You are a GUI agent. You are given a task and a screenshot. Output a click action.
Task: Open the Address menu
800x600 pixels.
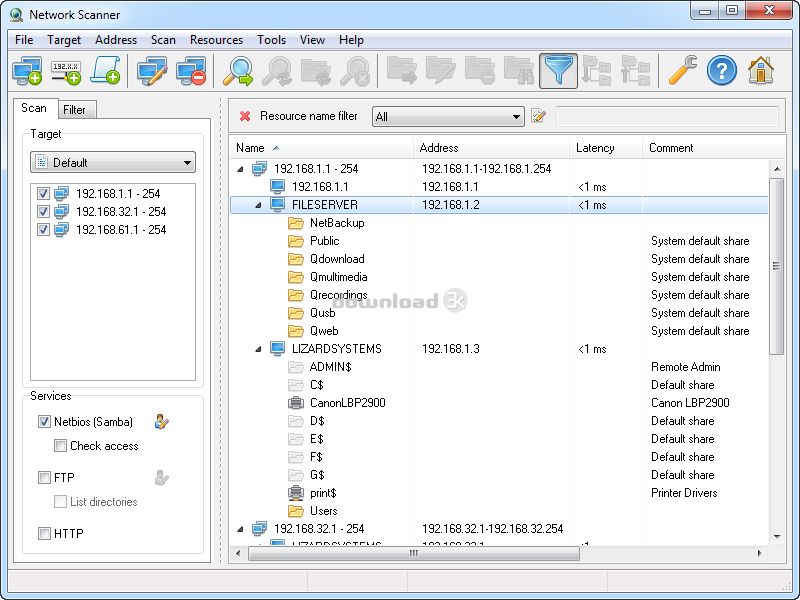pyautogui.click(x=116, y=40)
